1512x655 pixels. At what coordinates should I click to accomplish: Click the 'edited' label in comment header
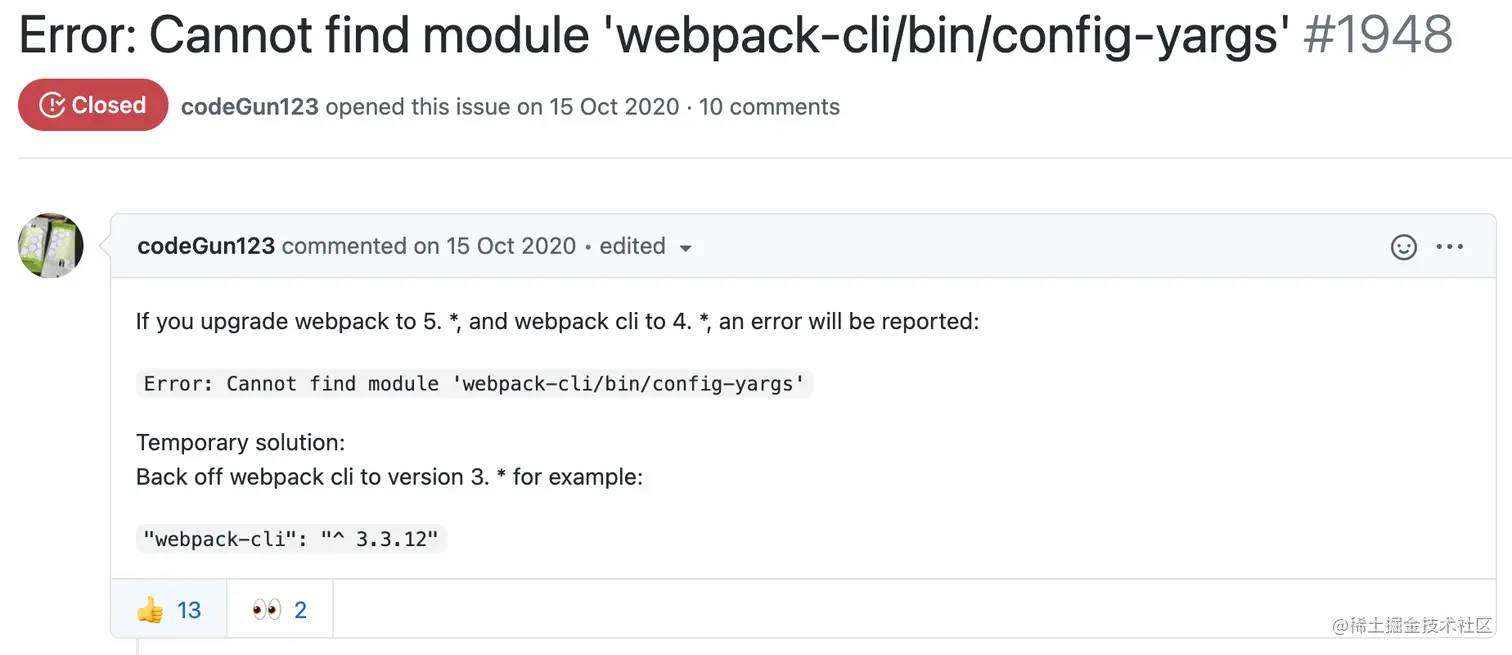(632, 246)
